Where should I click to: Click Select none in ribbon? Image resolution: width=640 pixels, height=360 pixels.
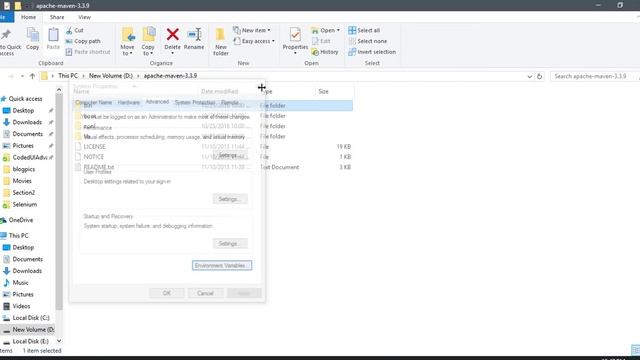coord(368,41)
